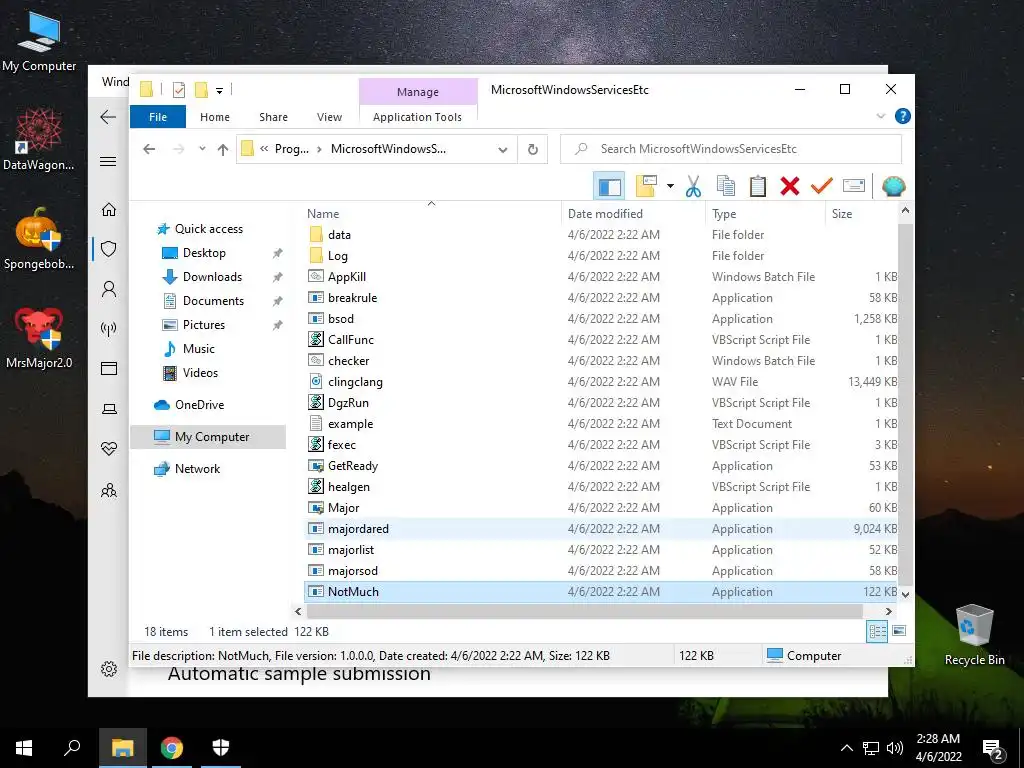Toggle the navigation pane toolbar button

(609, 187)
